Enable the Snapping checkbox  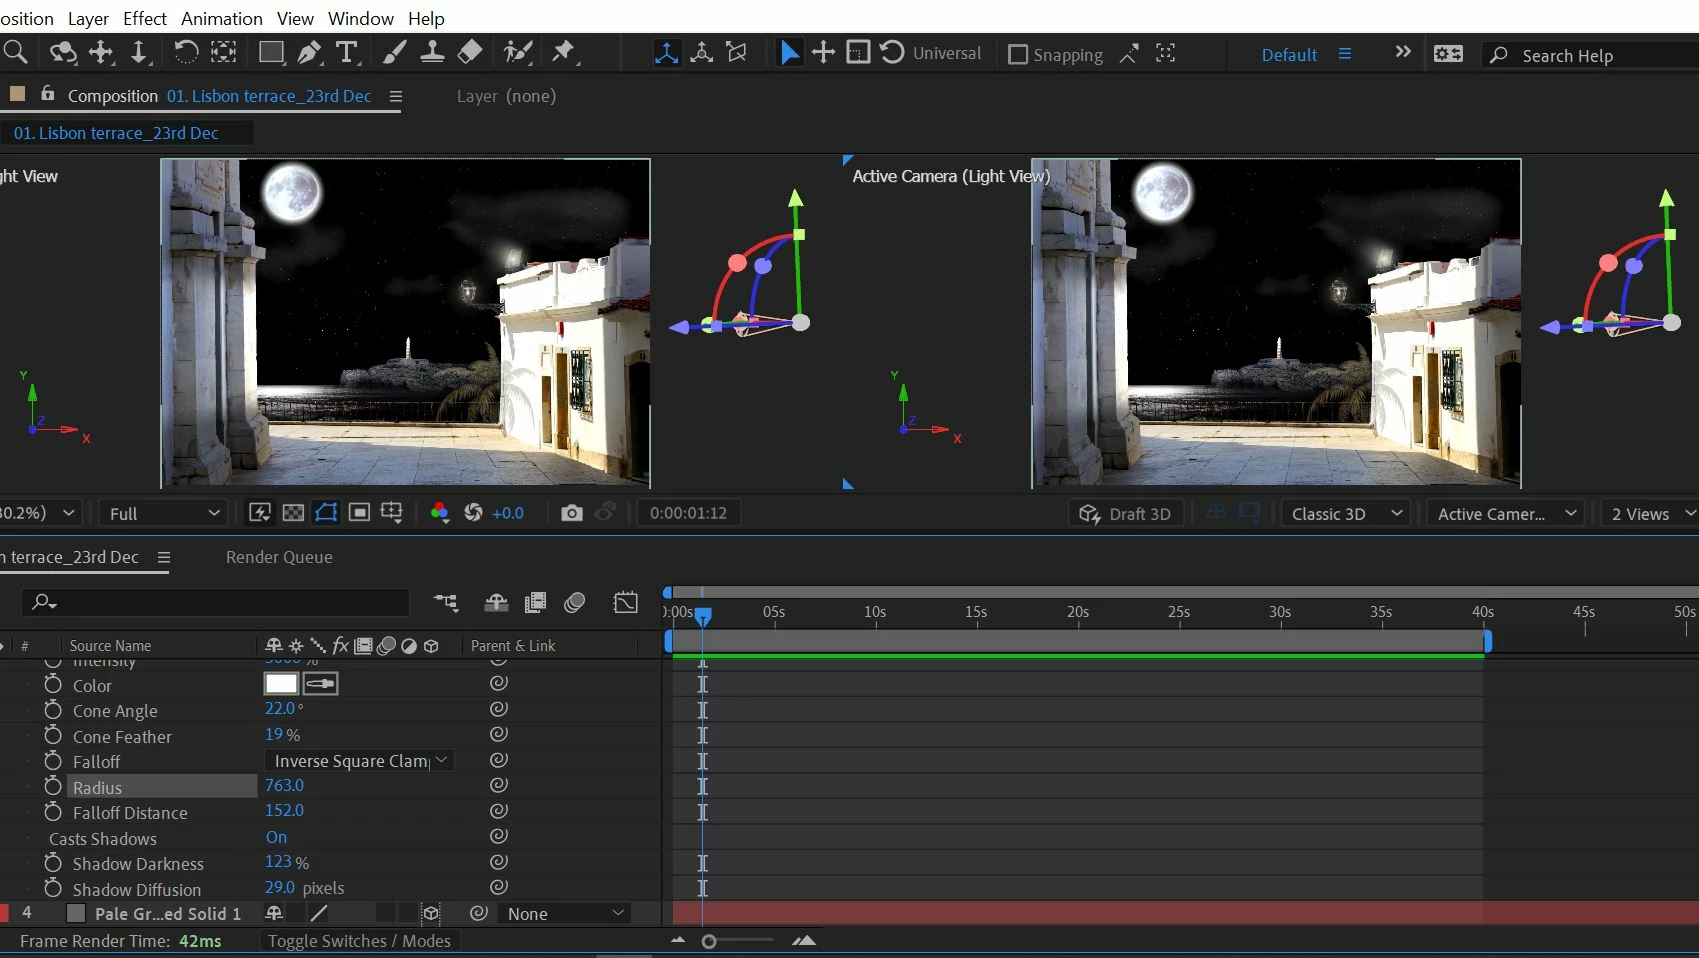click(1018, 55)
